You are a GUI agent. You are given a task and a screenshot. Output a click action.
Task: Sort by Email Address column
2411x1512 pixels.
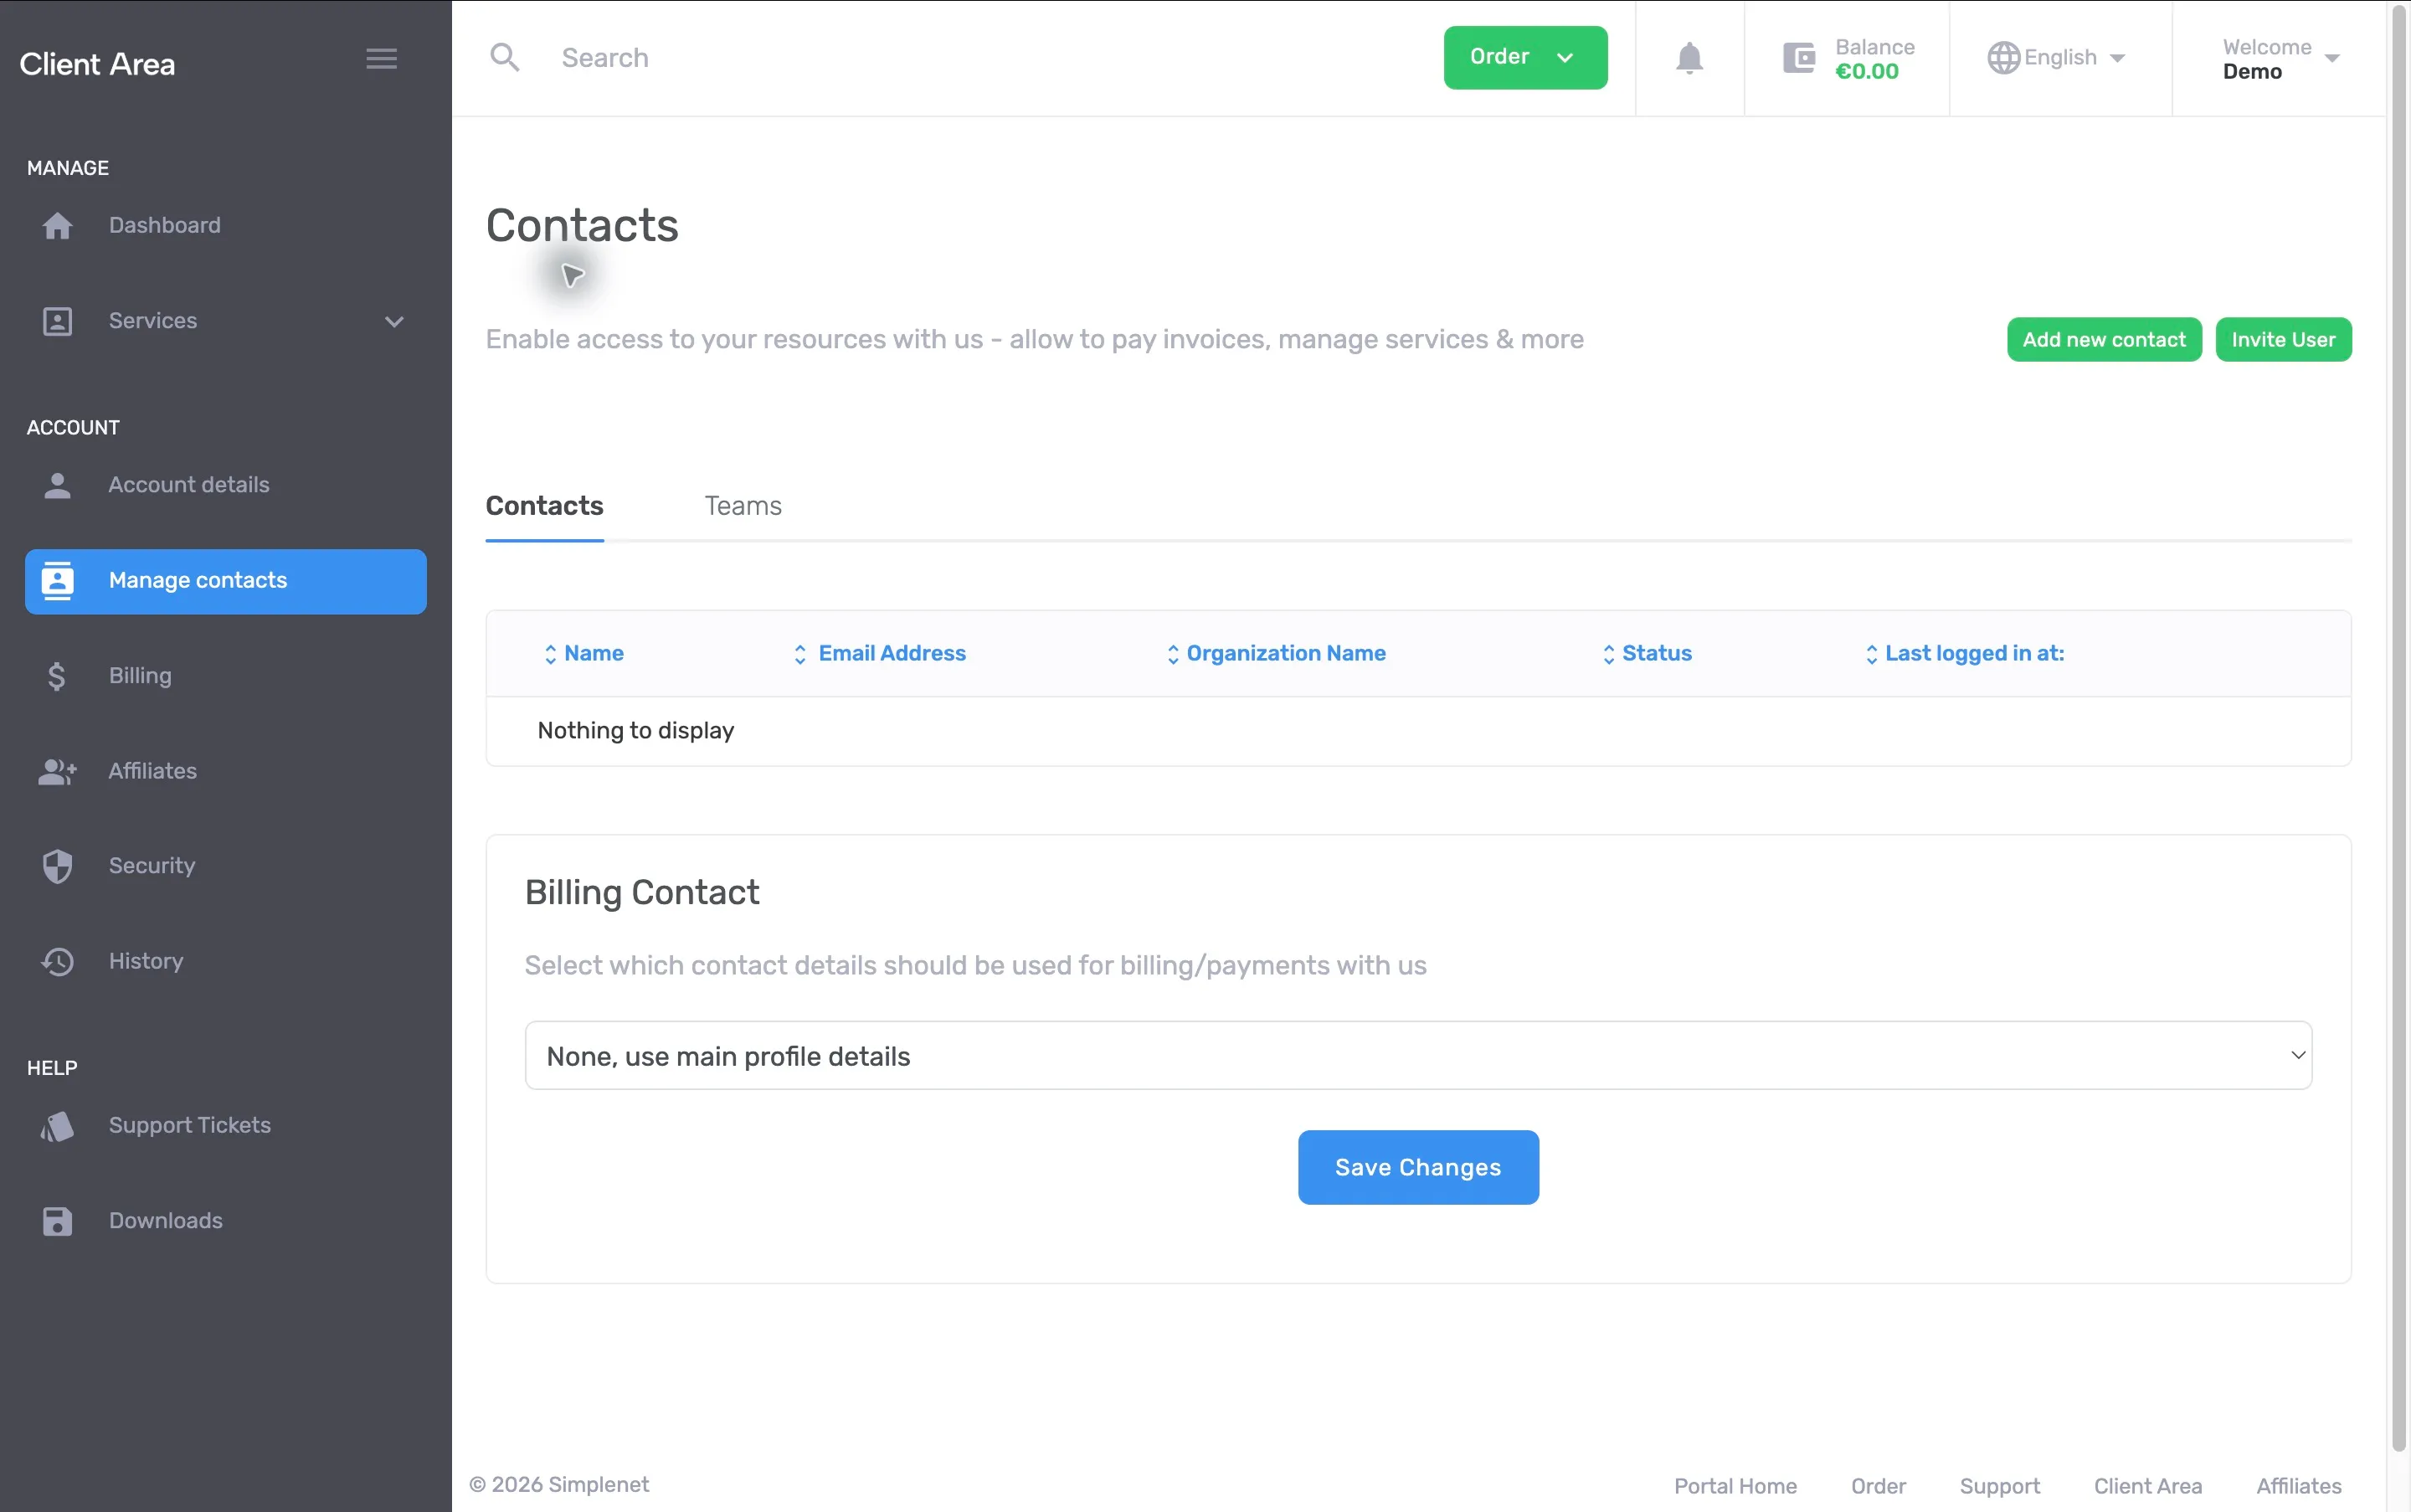880,654
